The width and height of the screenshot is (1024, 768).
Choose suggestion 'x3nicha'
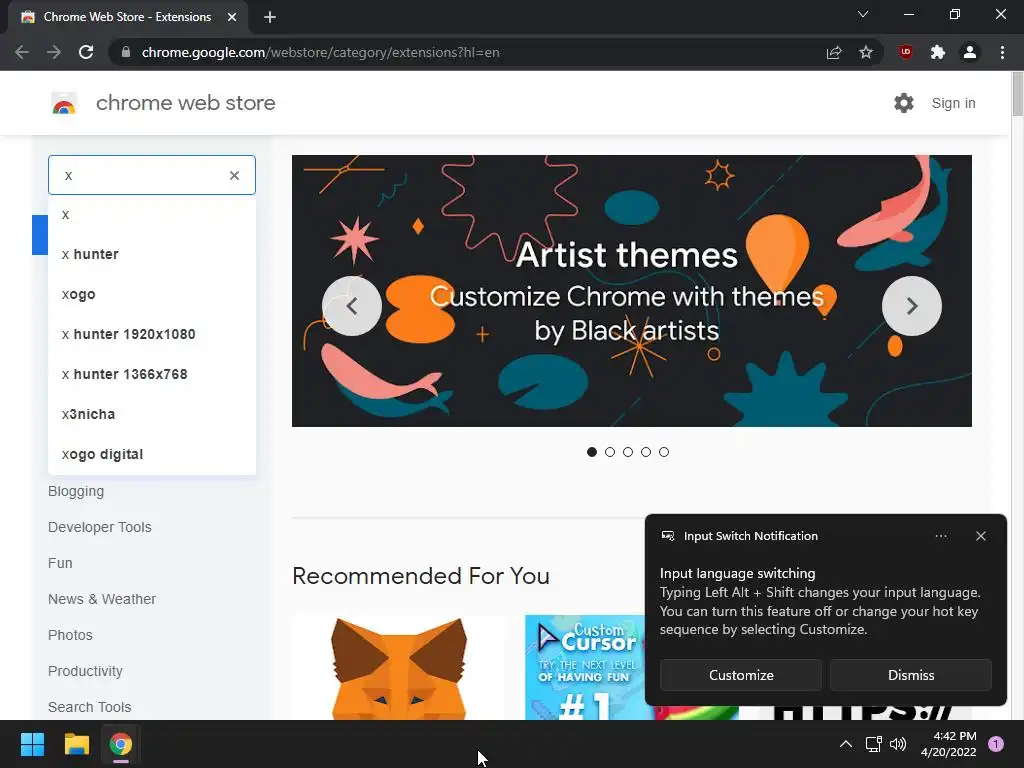152,414
